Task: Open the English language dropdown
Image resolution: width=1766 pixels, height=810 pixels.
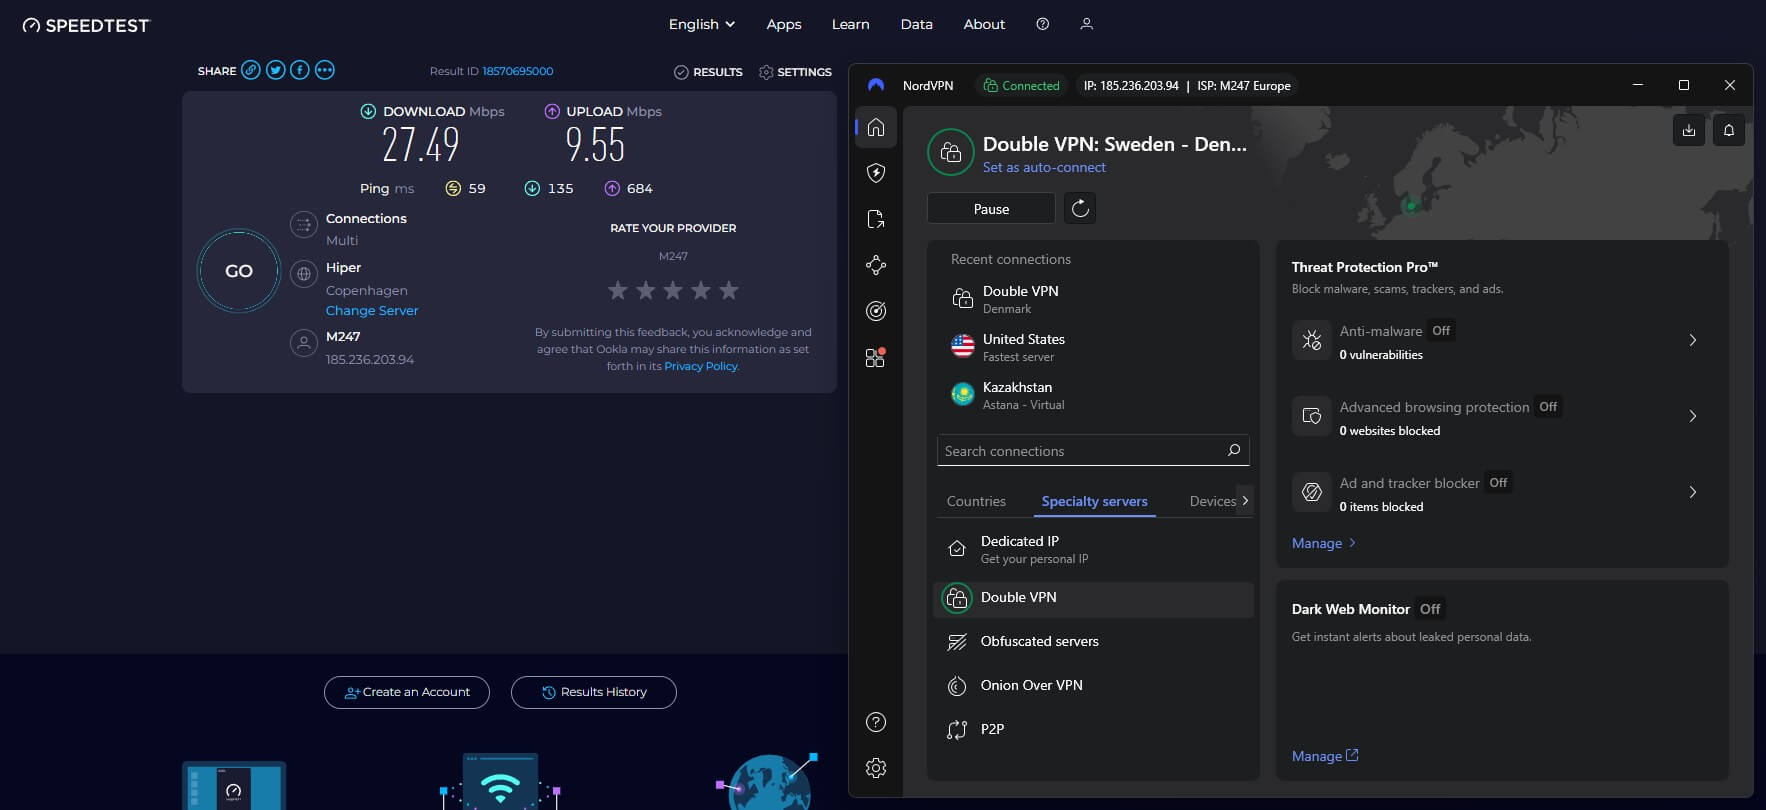Action: click(x=702, y=24)
